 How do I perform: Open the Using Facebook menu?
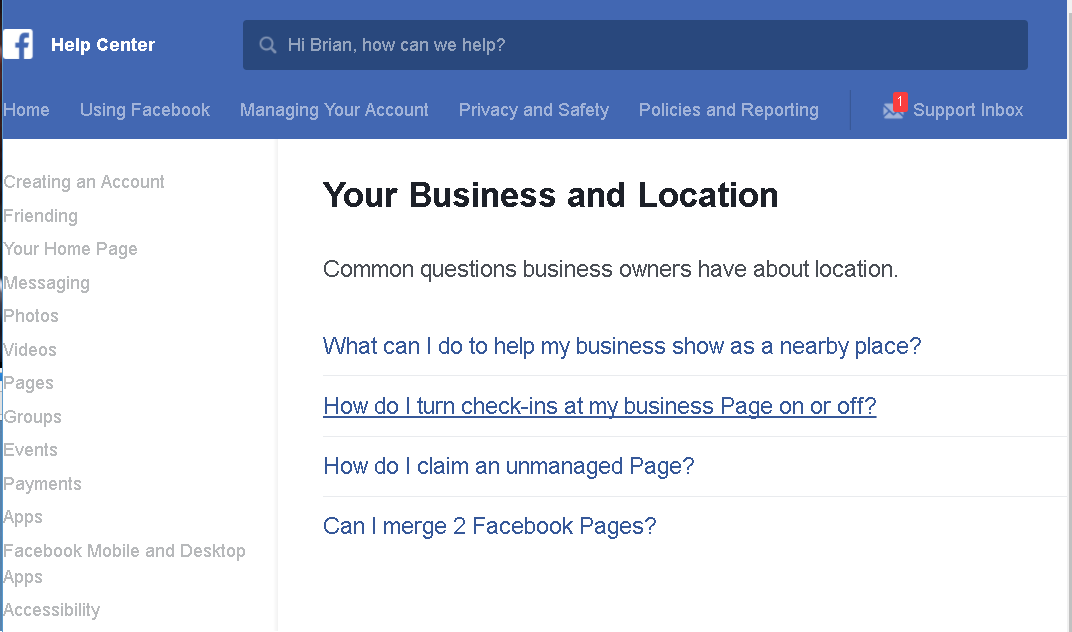tap(144, 110)
